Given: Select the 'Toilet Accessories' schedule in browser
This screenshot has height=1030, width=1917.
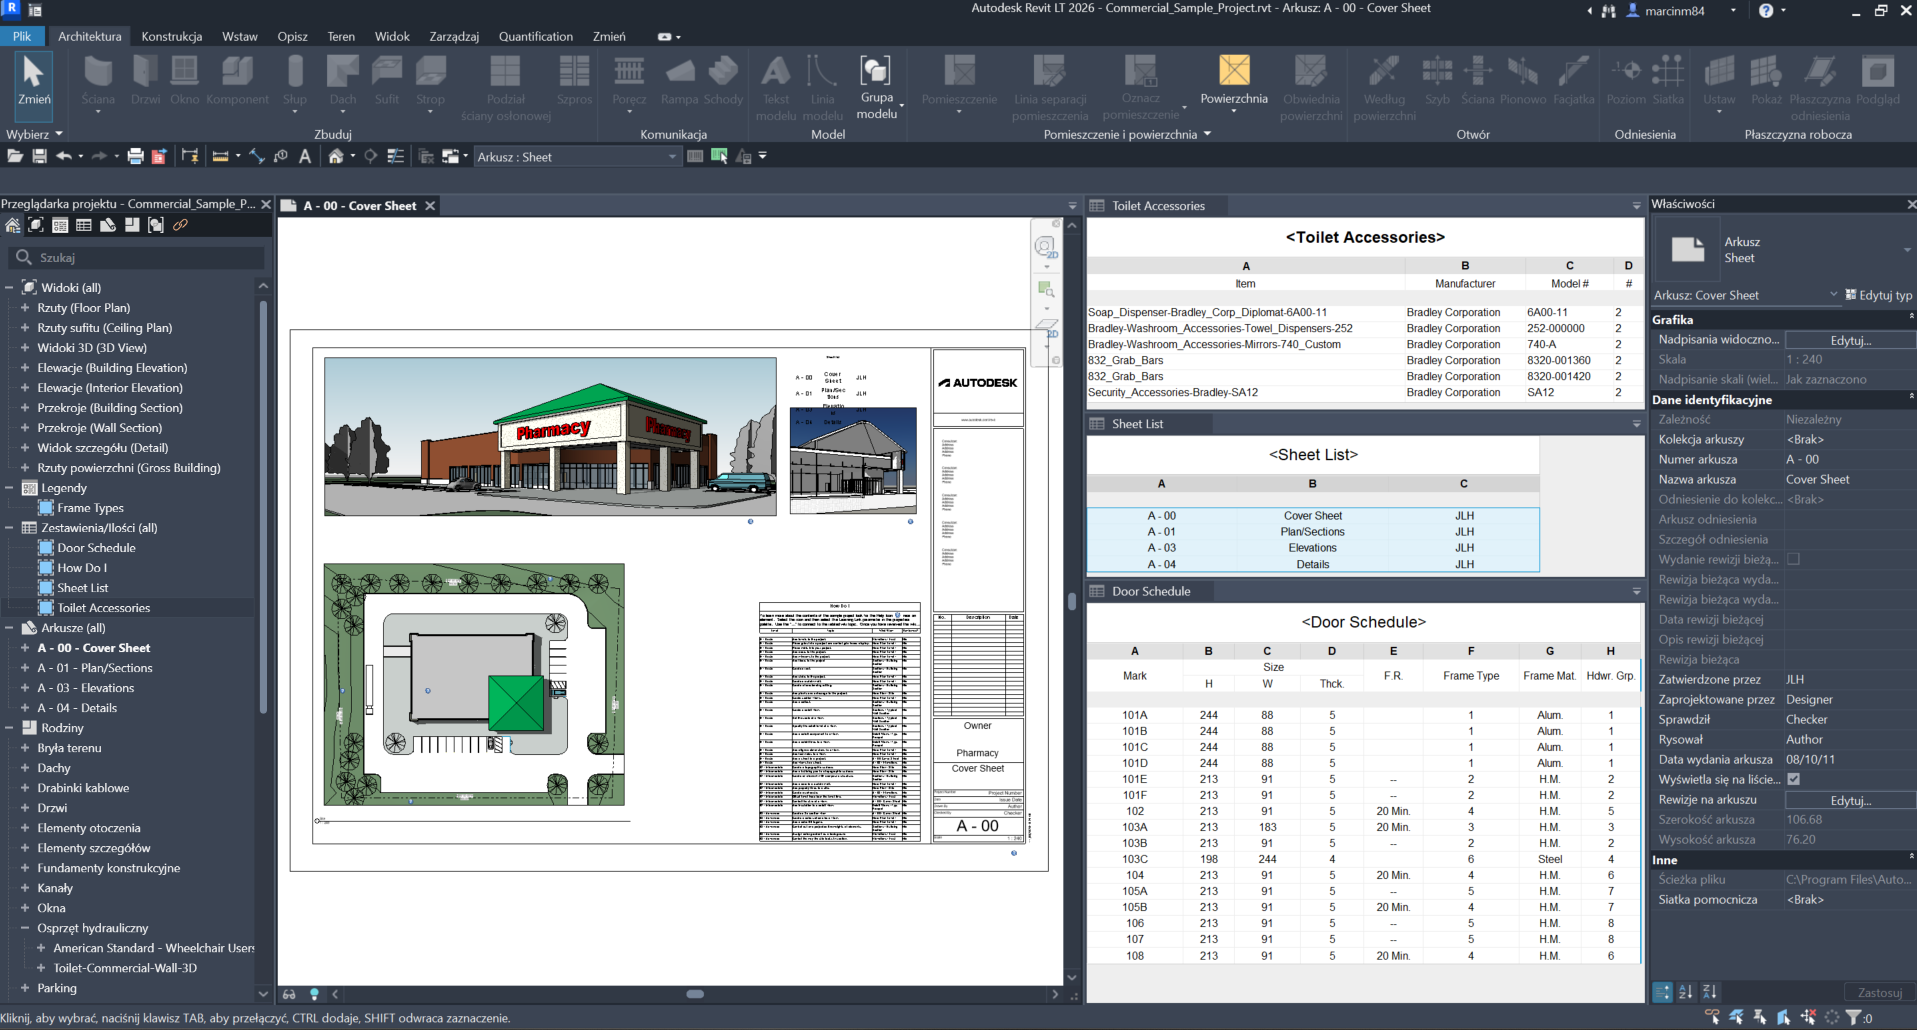Looking at the screenshot, I should (x=104, y=608).
